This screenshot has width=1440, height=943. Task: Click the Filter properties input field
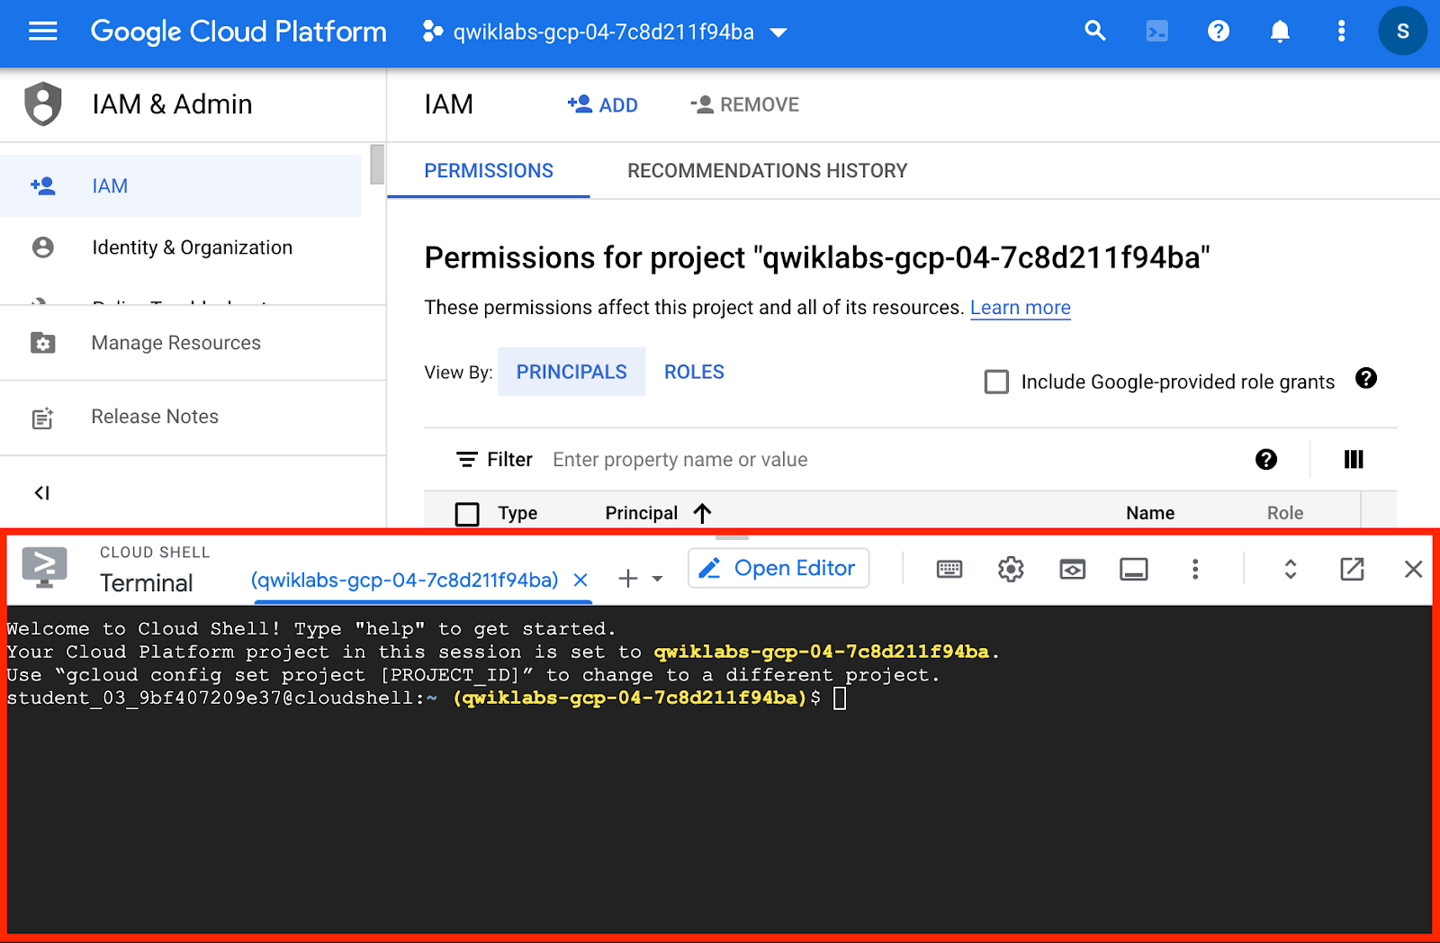pyautogui.click(x=680, y=459)
